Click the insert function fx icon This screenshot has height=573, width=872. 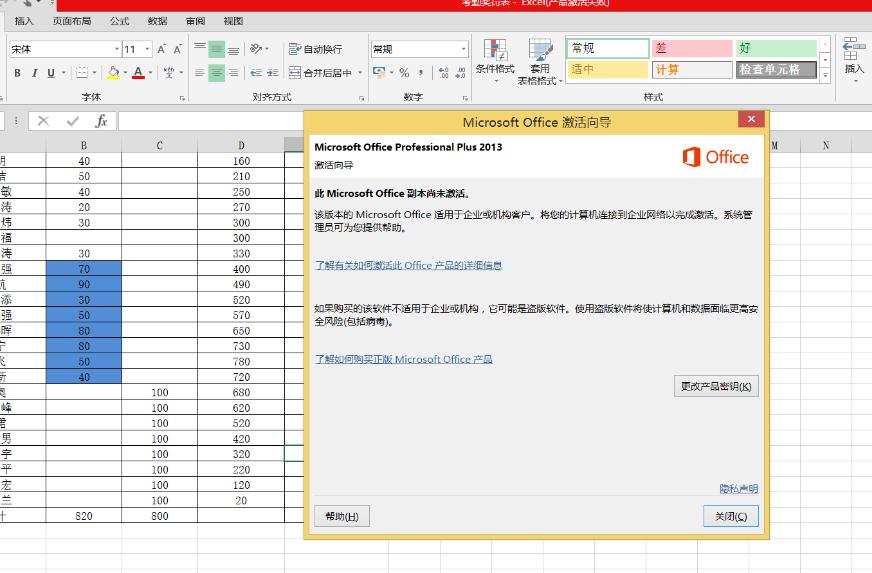[101, 121]
